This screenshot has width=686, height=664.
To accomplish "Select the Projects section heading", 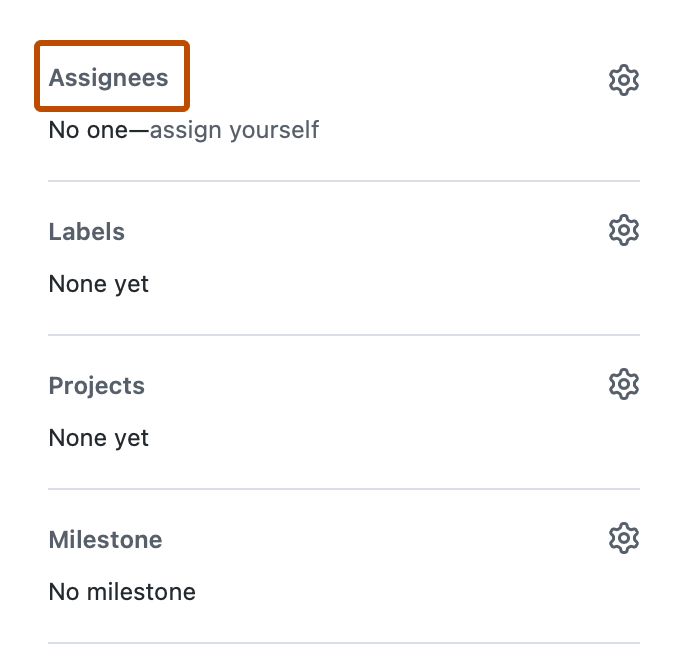I will click(97, 386).
